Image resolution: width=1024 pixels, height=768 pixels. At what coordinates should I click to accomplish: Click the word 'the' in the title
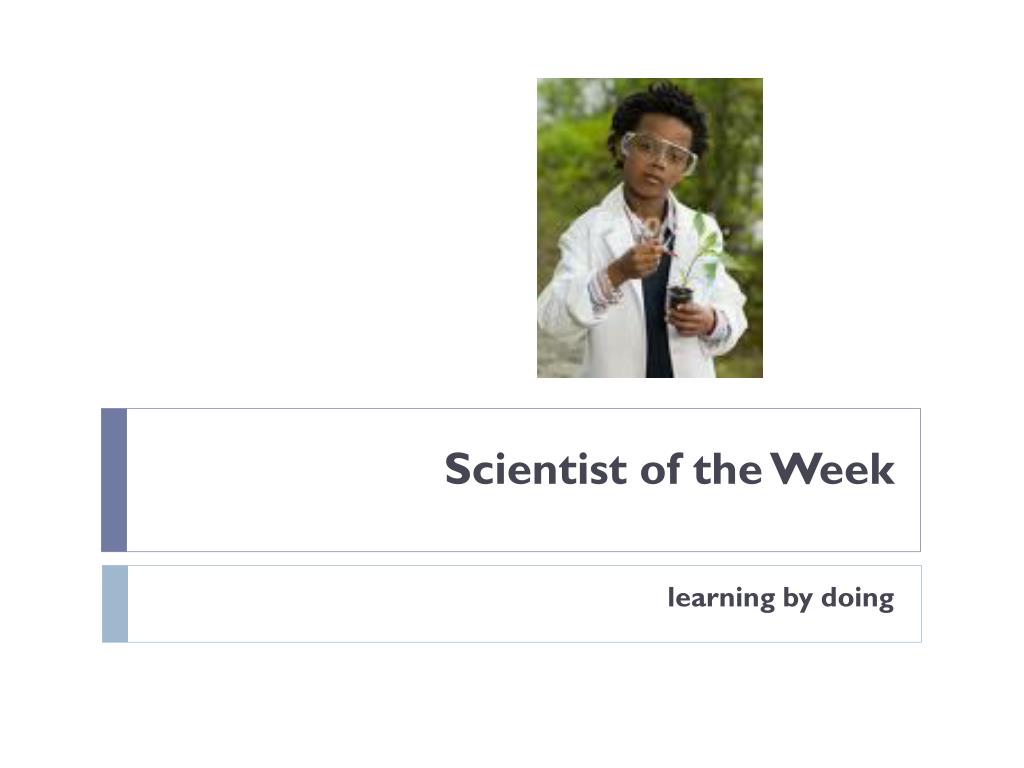tap(727, 469)
